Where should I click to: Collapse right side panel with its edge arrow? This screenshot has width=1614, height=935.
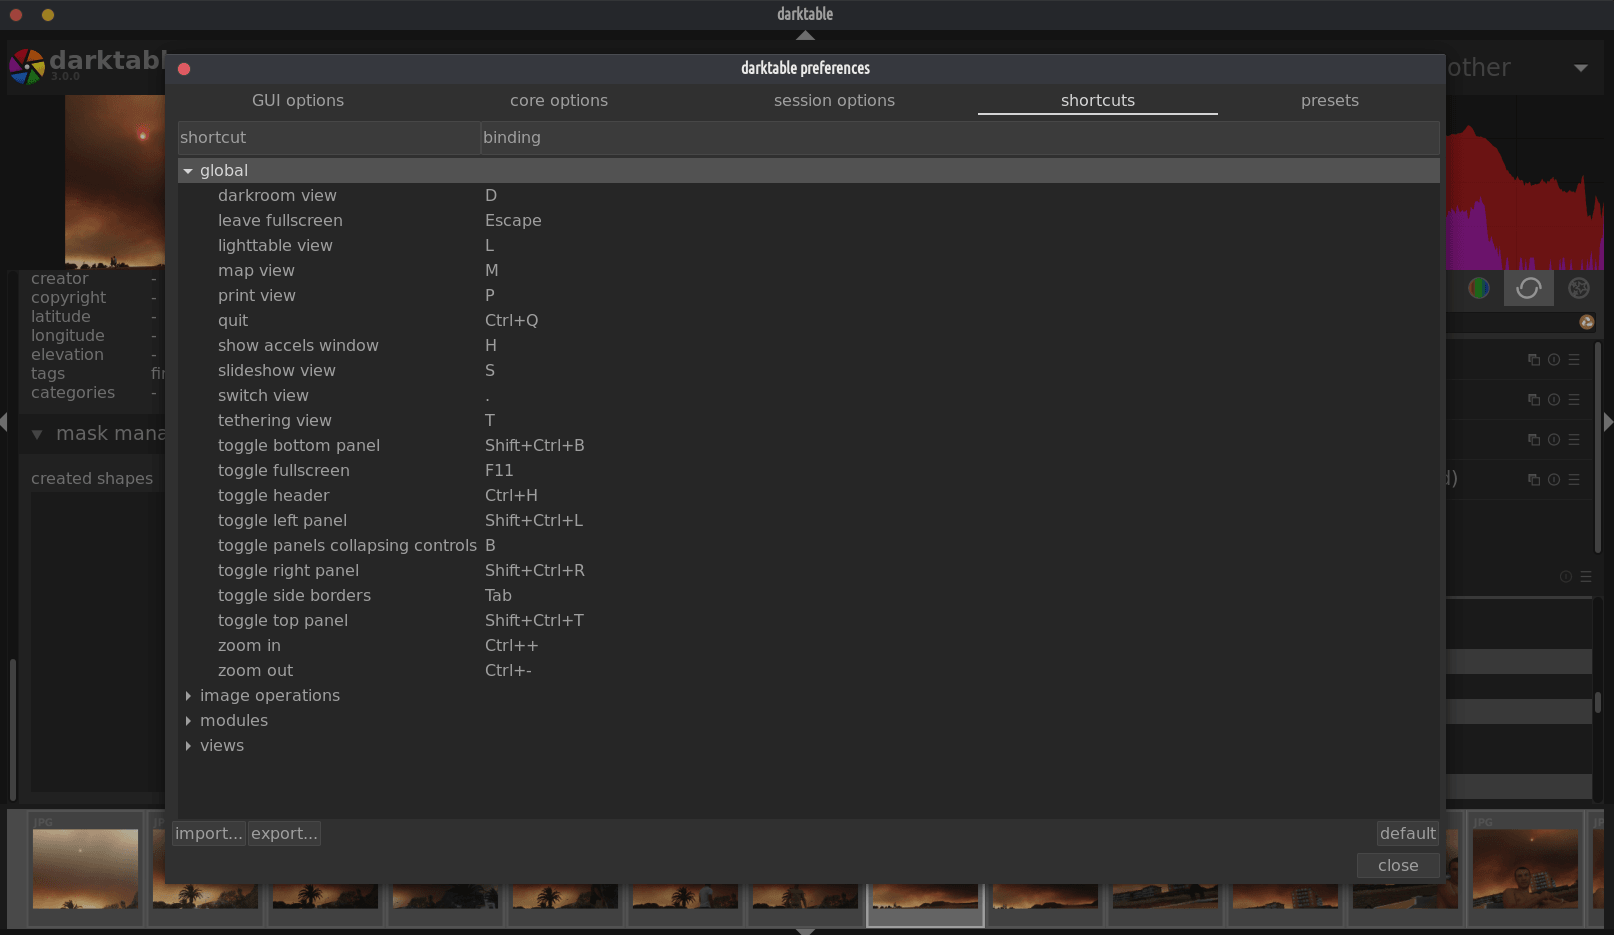click(1608, 422)
